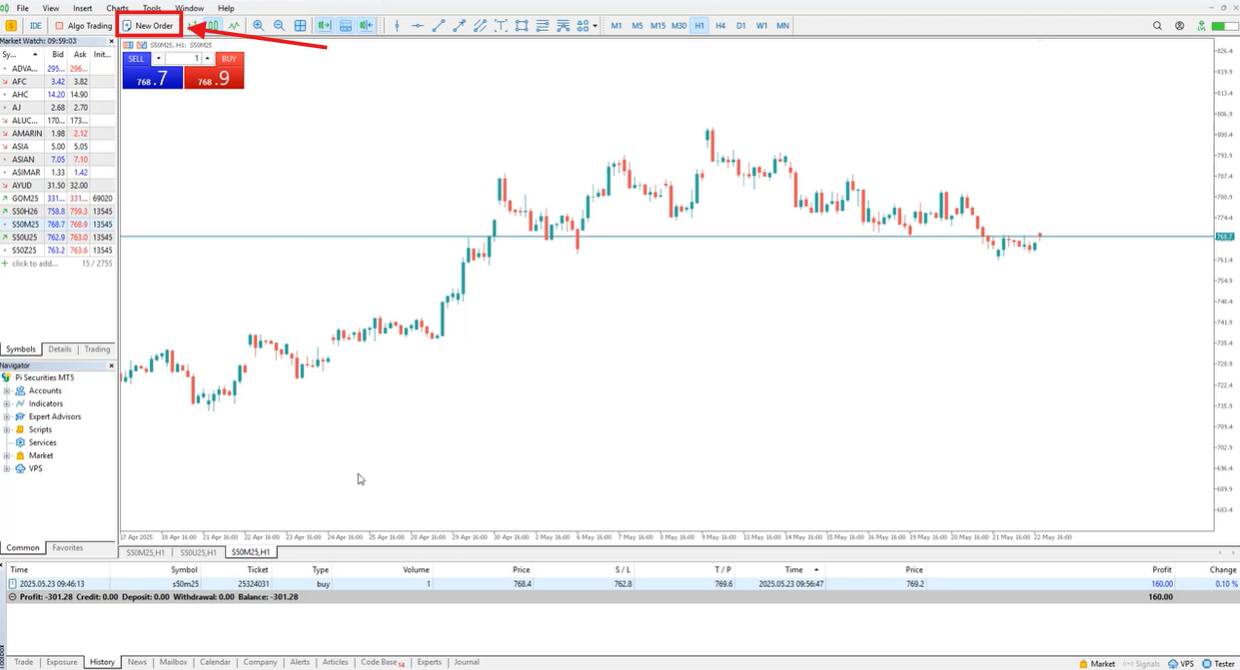Expand the Indicators tree node
1240x670 pixels.
pos(7,404)
